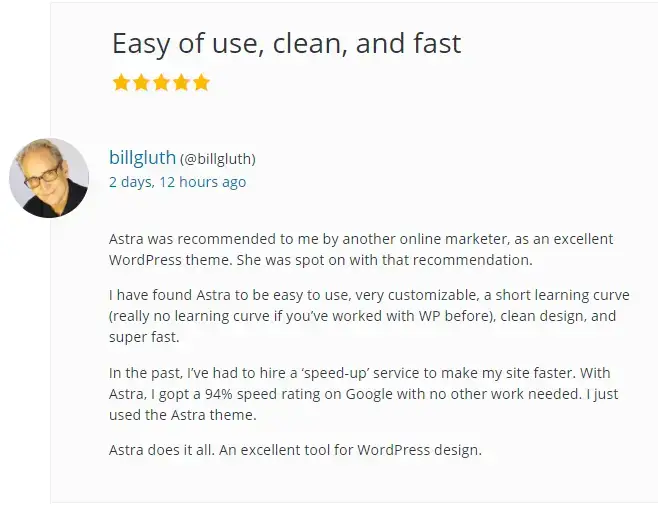The width and height of the screenshot is (658, 506).
Task: Select the fifth and last rating star
Action: point(201,82)
